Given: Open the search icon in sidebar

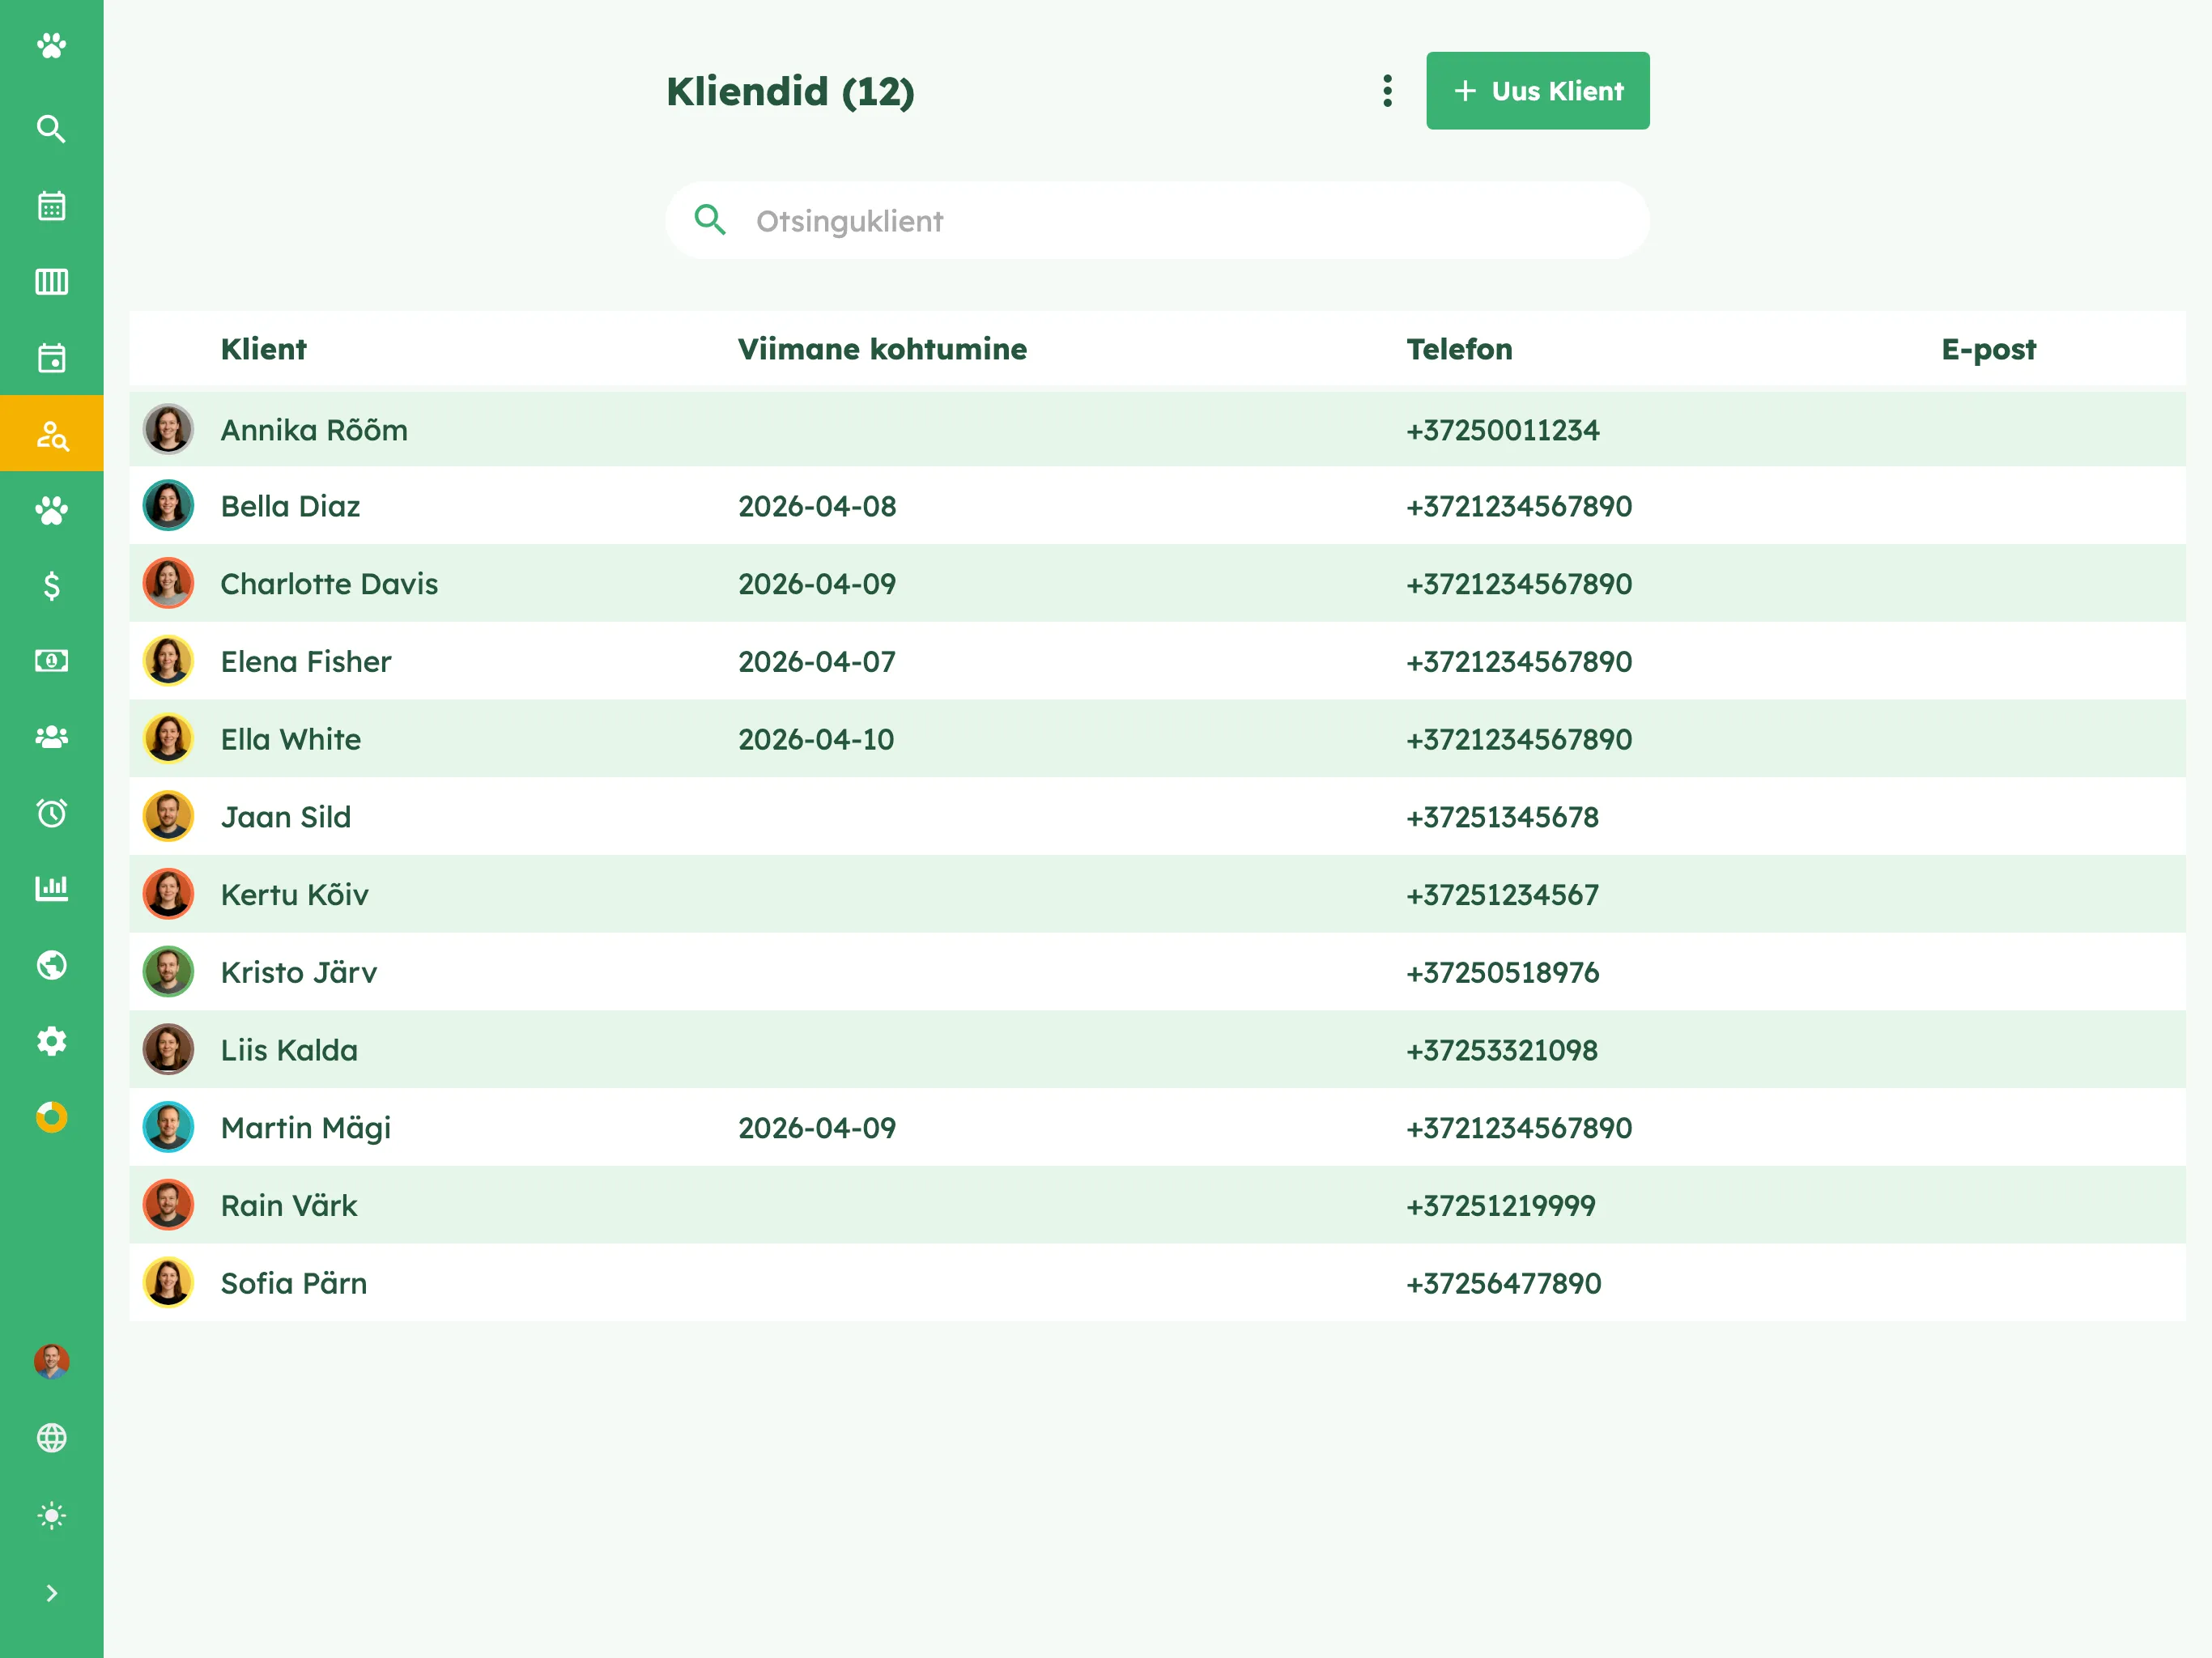Looking at the screenshot, I should (x=51, y=129).
